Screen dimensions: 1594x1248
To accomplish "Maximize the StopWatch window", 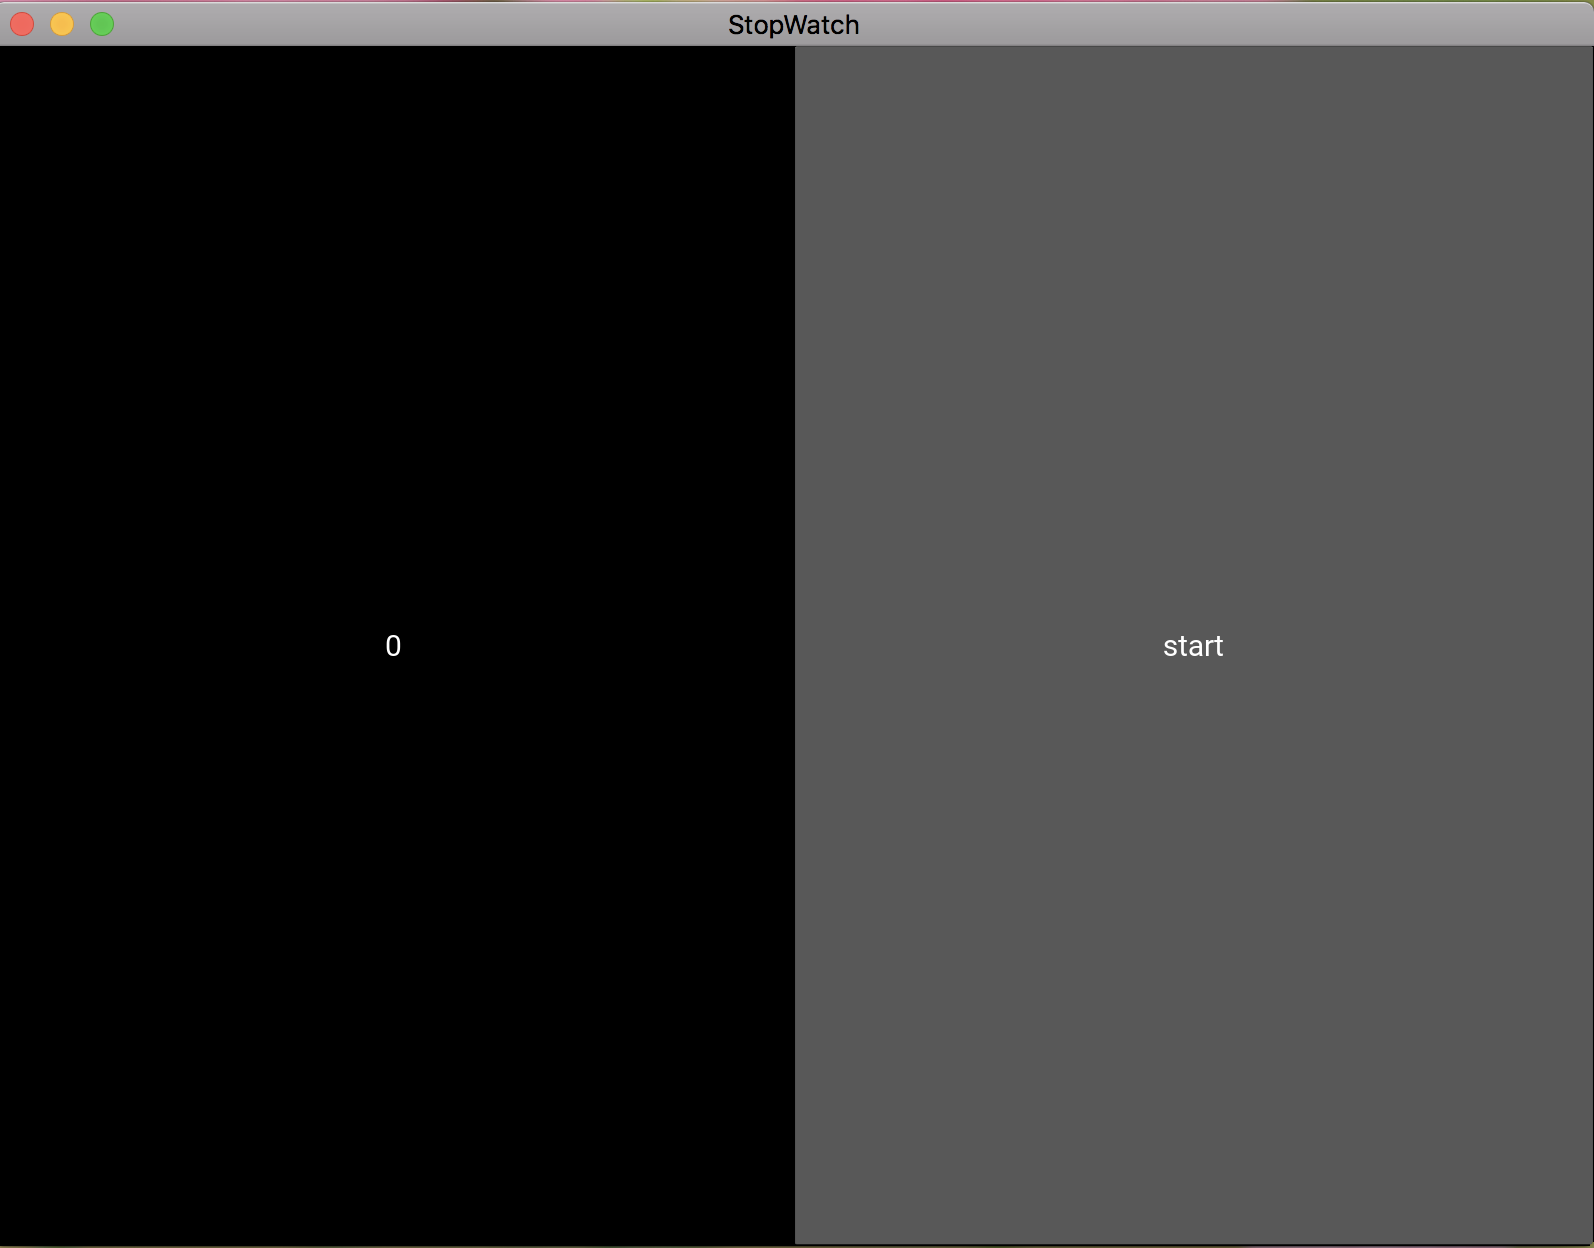I will (102, 24).
